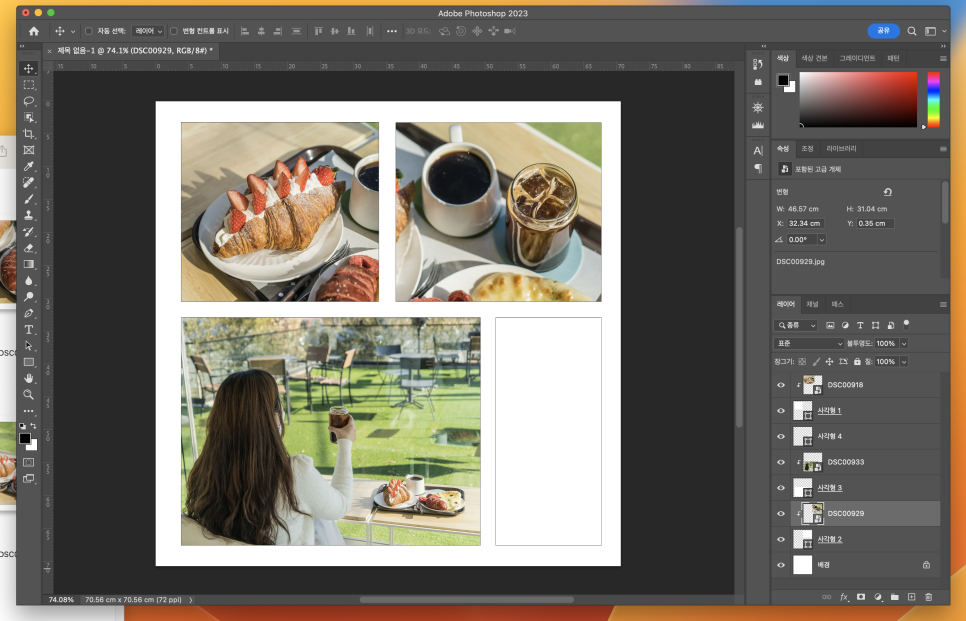Pick a color in the red color field
966x621 pixels.
coord(858,99)
